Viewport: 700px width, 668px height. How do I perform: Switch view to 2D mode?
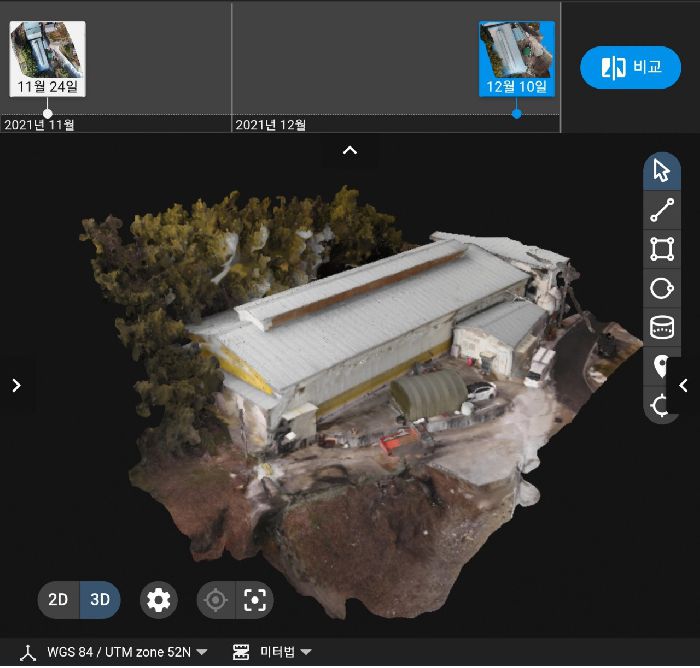click(59, 600)
